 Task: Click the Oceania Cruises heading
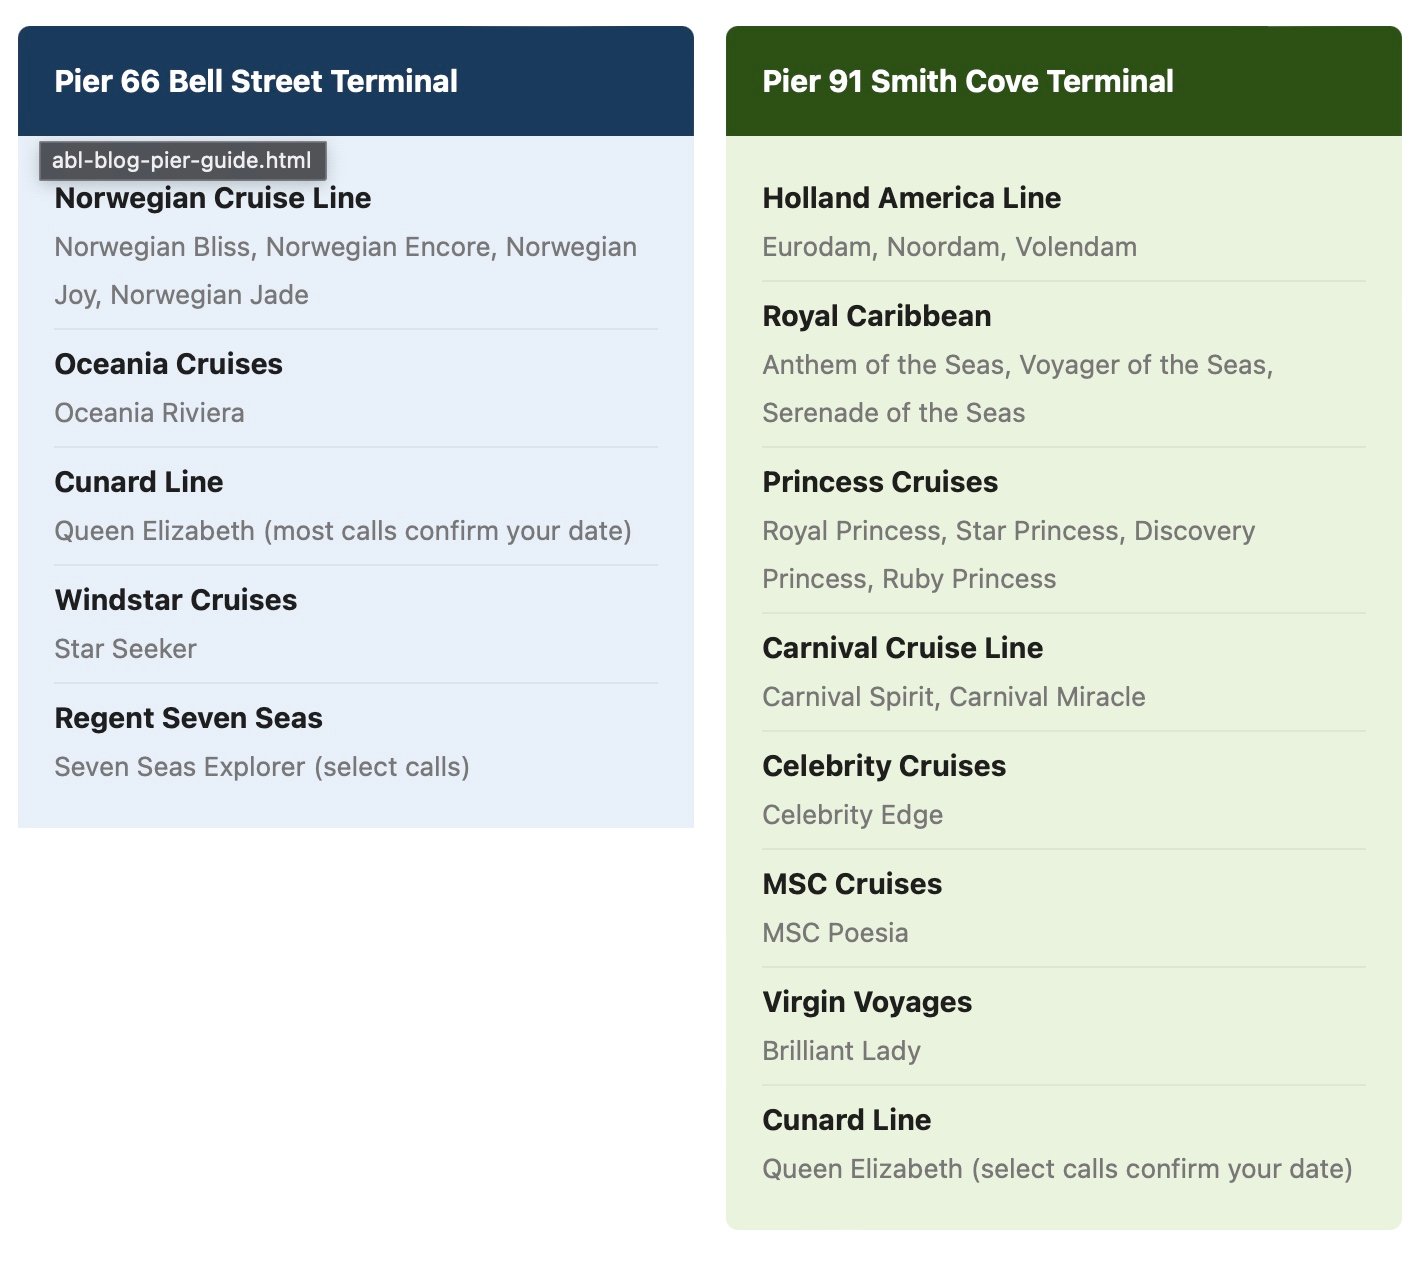click(x=169, y=364)
